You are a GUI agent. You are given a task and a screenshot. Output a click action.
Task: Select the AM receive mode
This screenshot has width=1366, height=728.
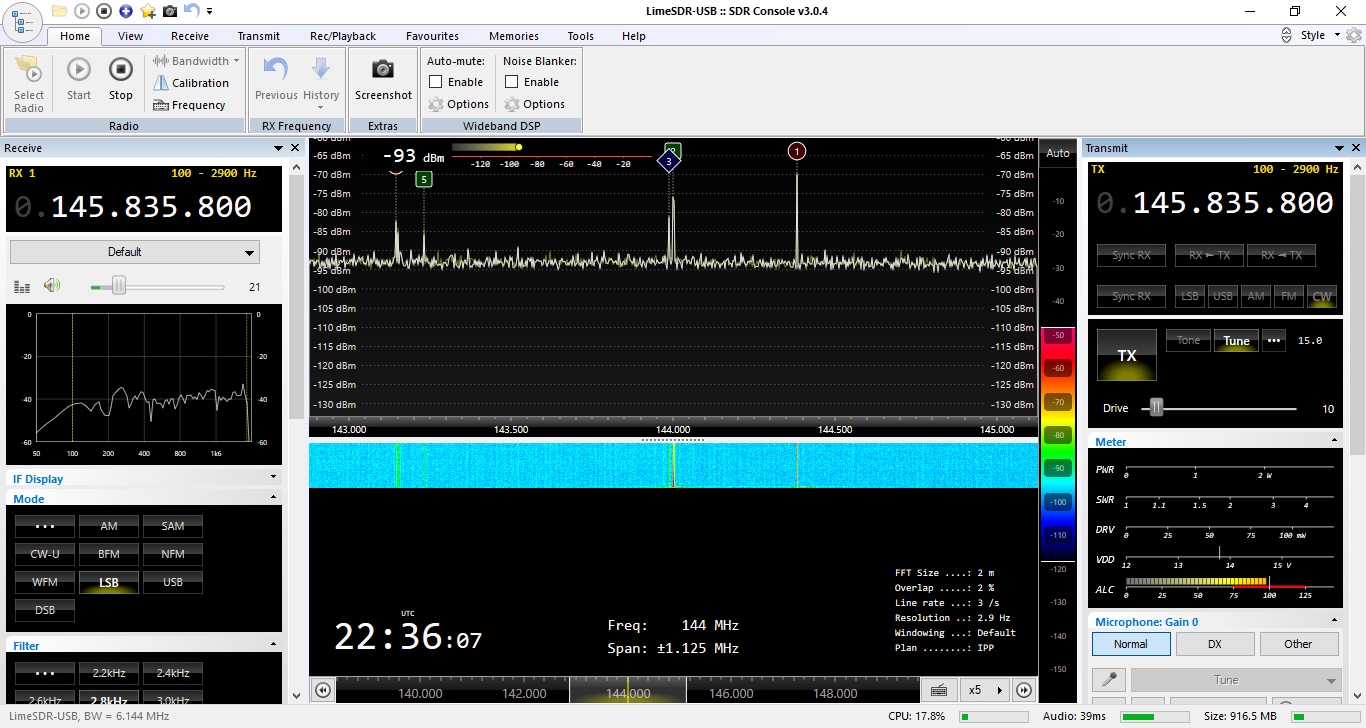coord(109,526)
